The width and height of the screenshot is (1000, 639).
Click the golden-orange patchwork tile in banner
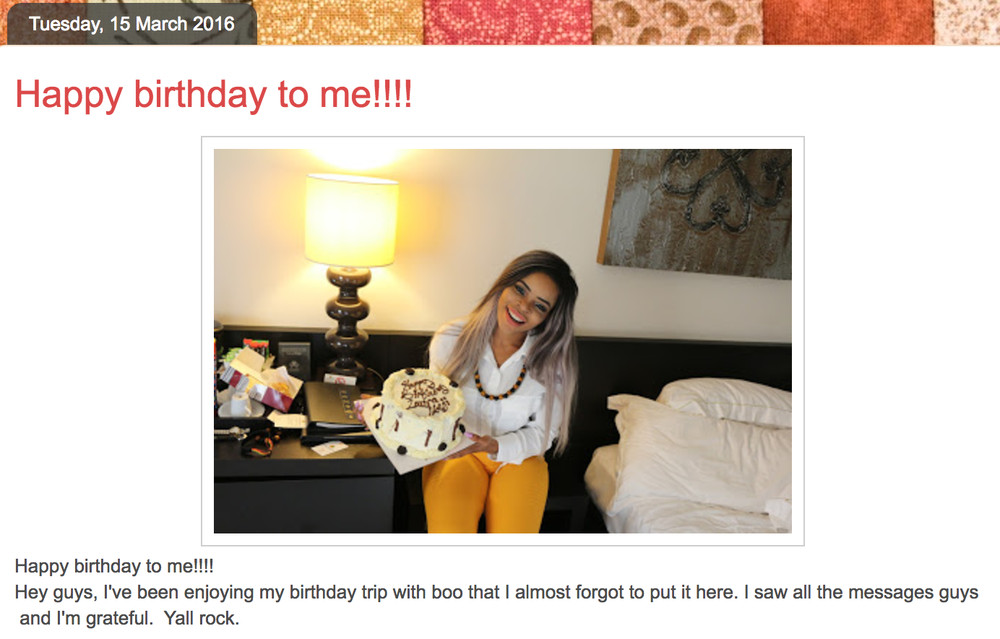click(339, 22)
